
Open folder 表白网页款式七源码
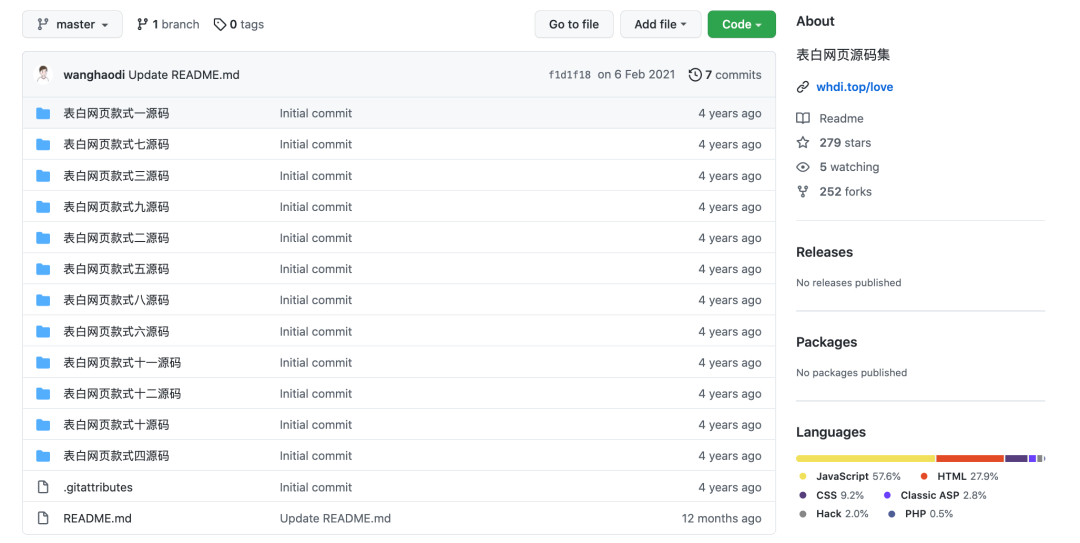click(x=116, y=144)
